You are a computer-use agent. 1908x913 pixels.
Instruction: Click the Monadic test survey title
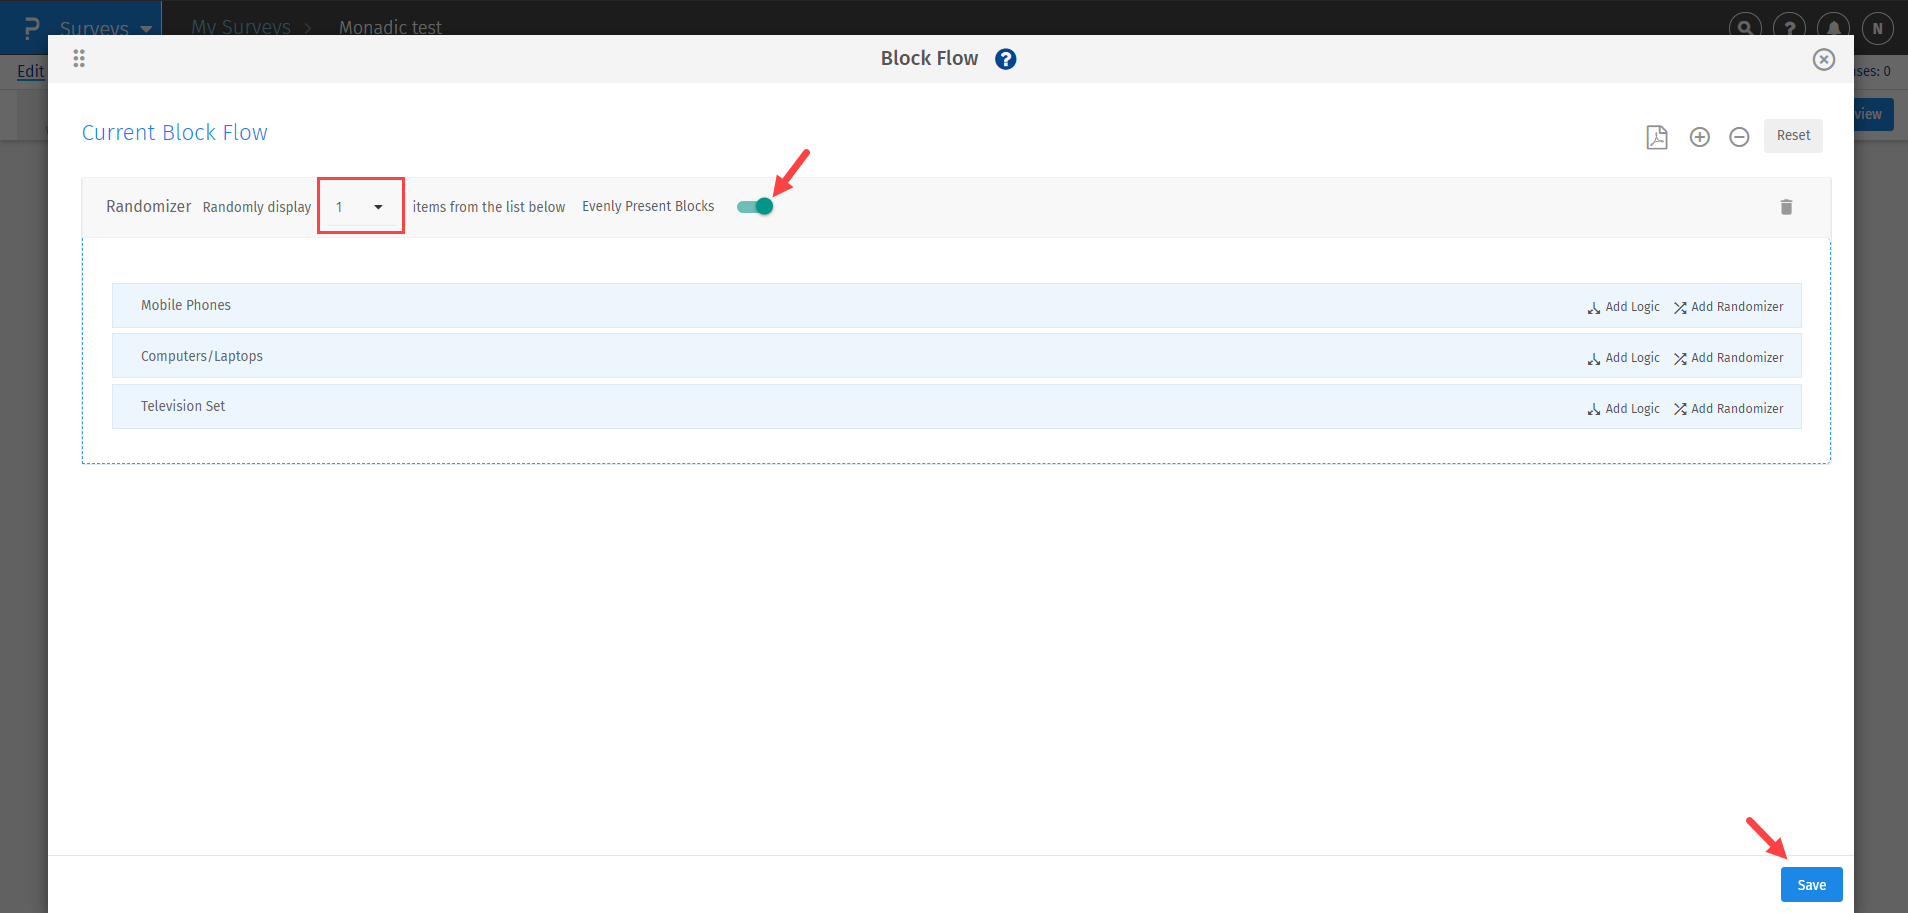(390, 27)
